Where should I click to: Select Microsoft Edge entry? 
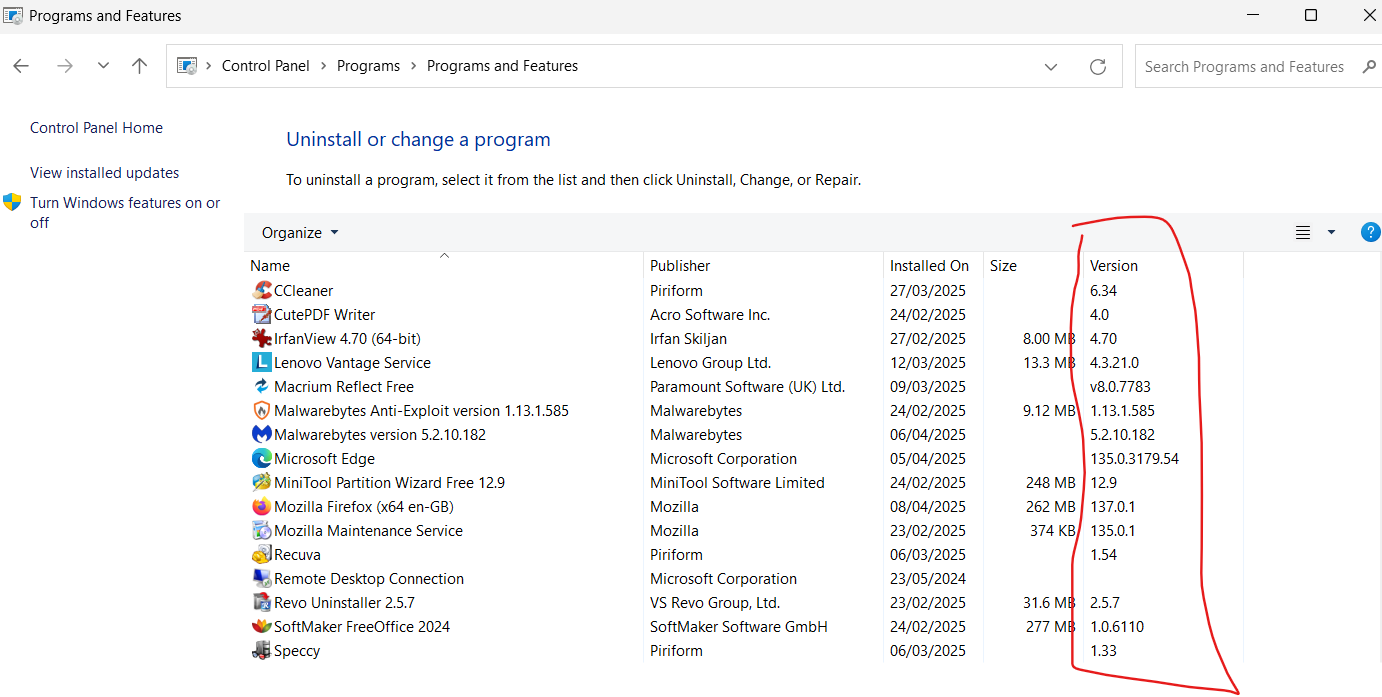[x=325, y=459]
